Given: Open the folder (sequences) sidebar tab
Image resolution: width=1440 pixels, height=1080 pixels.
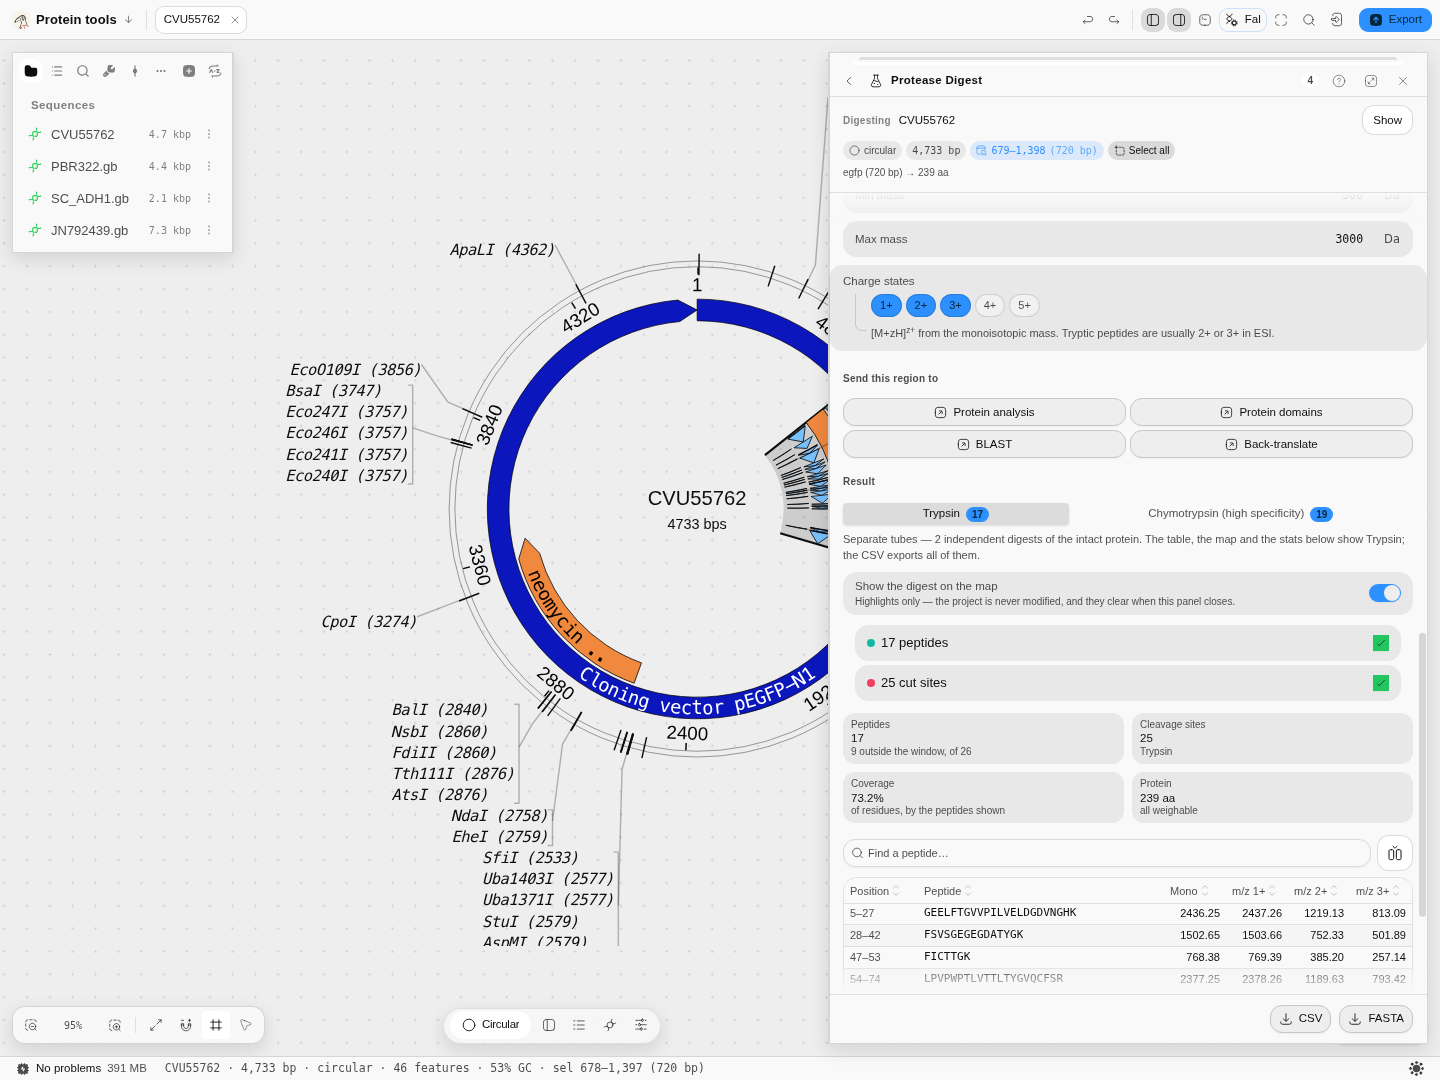Looking at the screenshot, I should [x=31, y=71].
